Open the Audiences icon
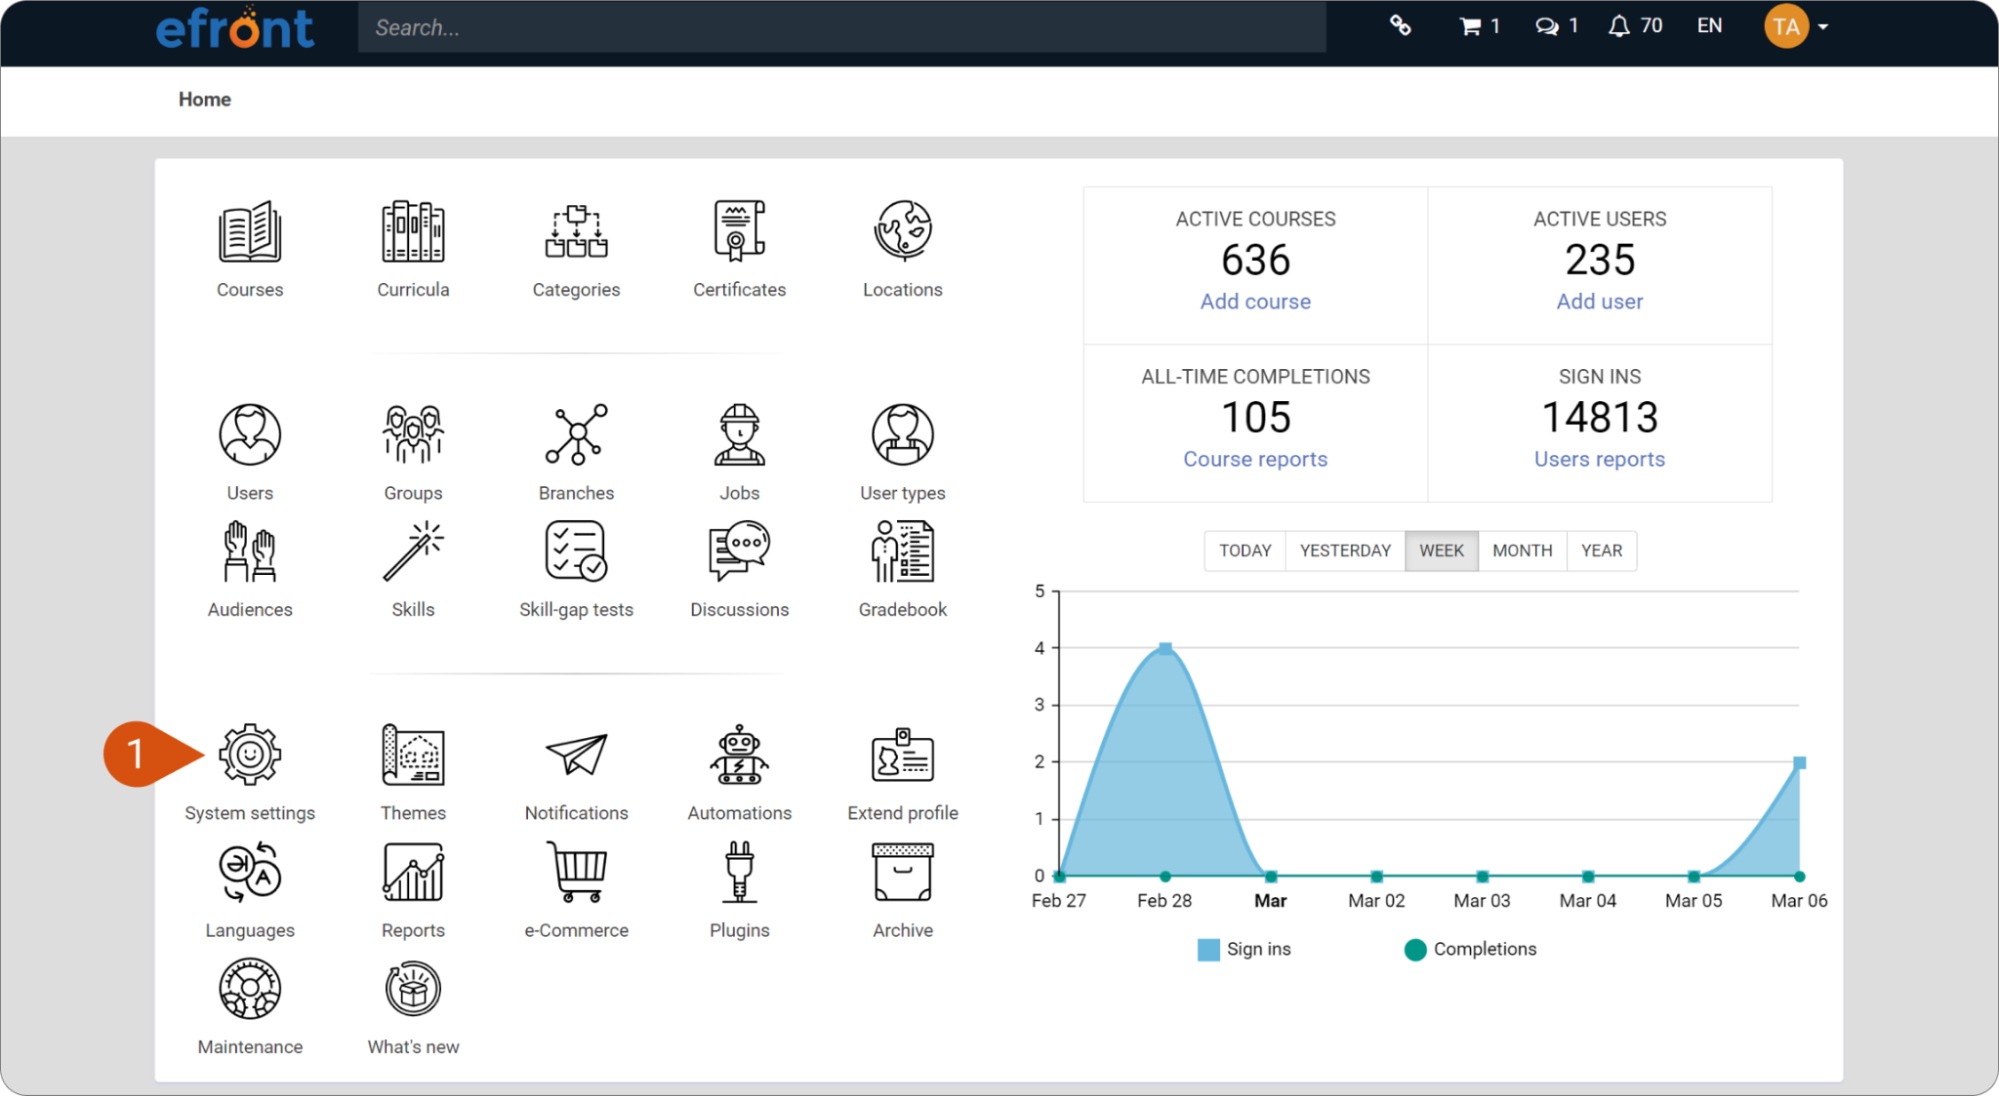The width and height of the screenshot is (1999, 1097). click(250, 552)
